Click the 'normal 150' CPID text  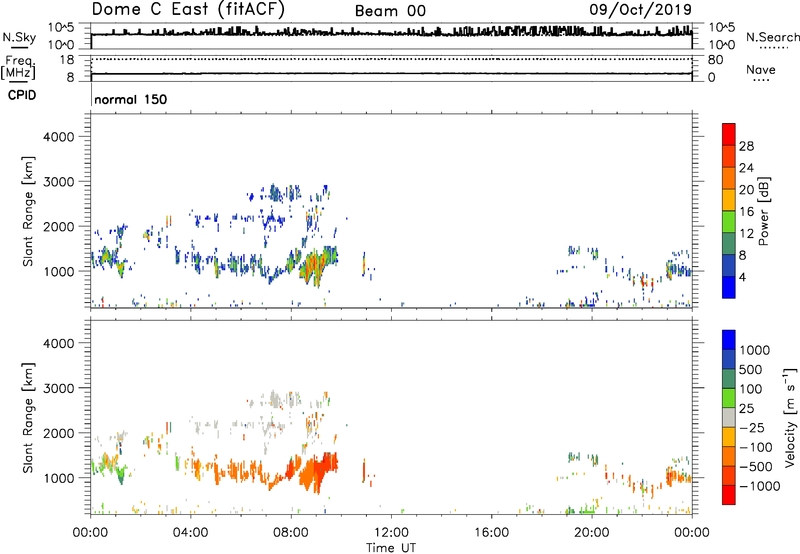coord(131,99)
